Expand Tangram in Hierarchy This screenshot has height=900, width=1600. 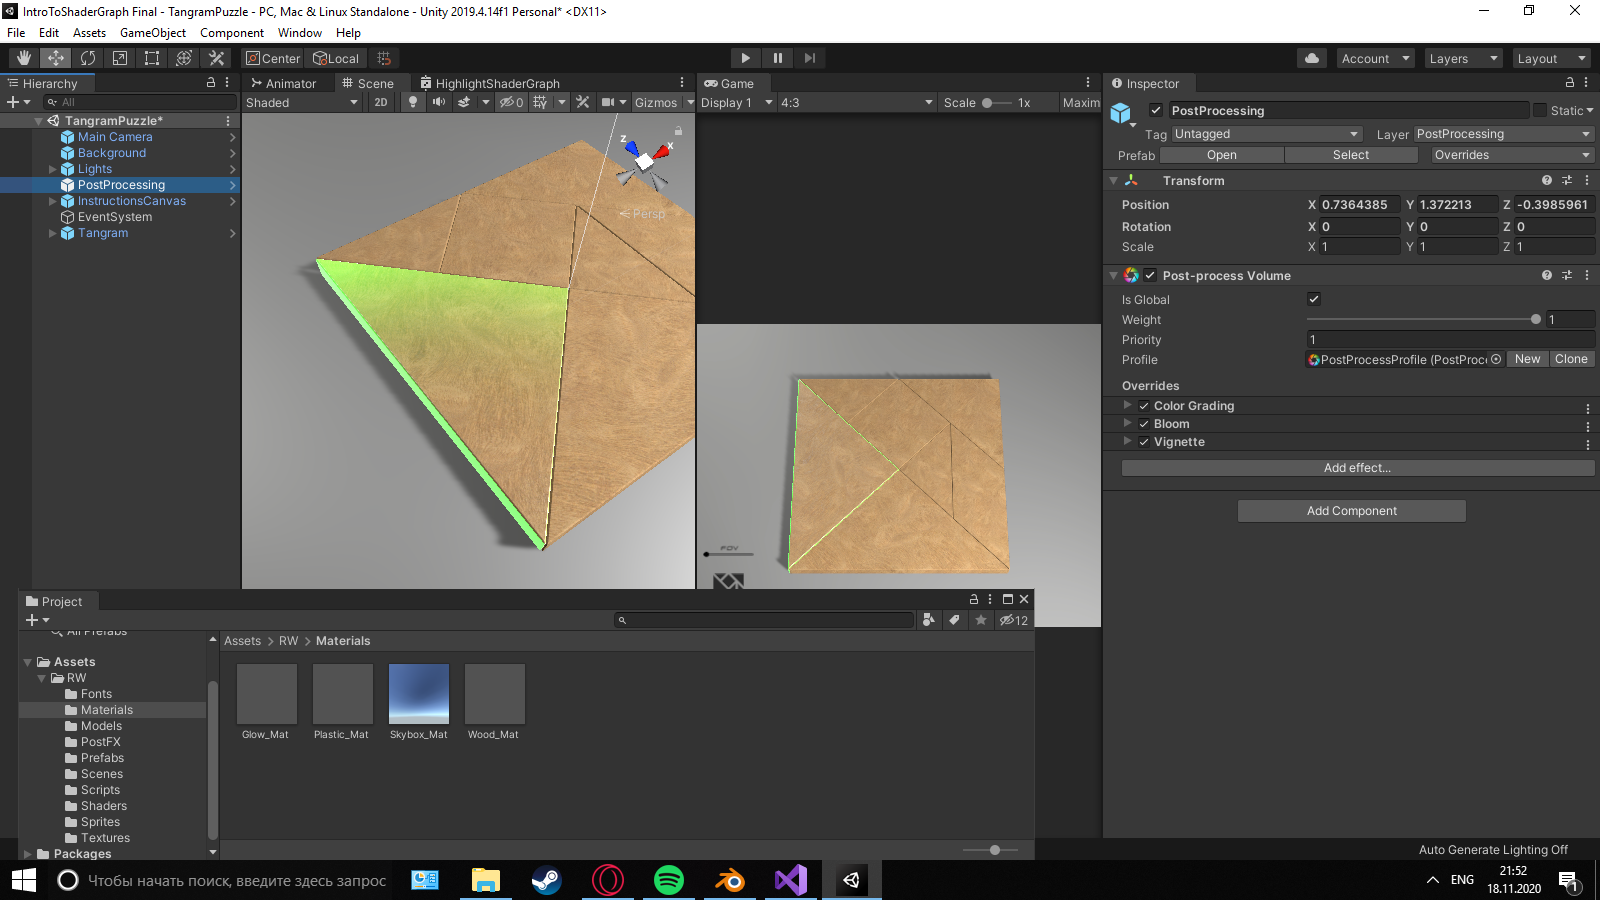[53, 233]
